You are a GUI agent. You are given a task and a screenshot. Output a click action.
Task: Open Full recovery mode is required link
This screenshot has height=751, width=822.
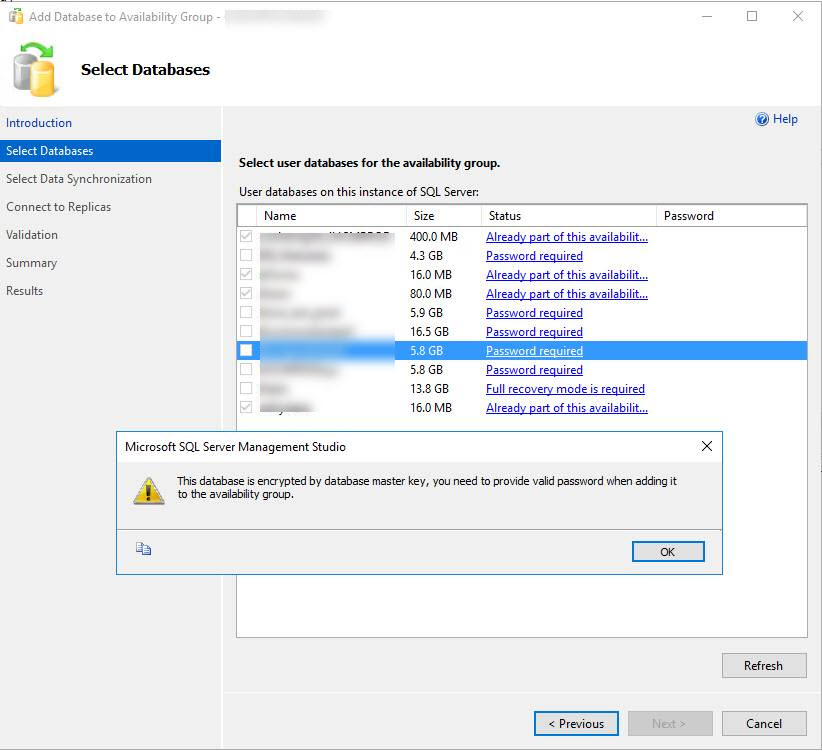(x=565, y=389)
